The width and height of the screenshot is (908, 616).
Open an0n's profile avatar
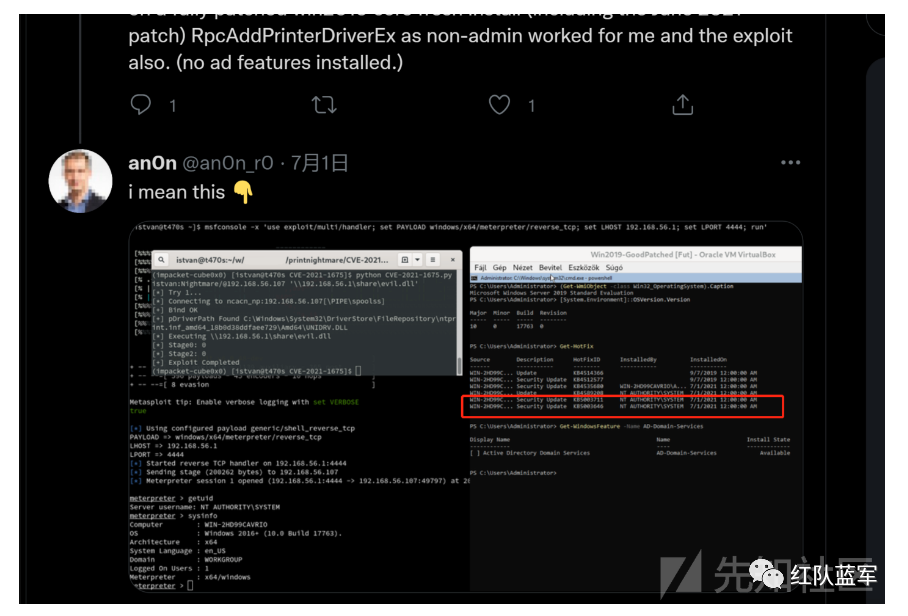(x=80, y=181)
